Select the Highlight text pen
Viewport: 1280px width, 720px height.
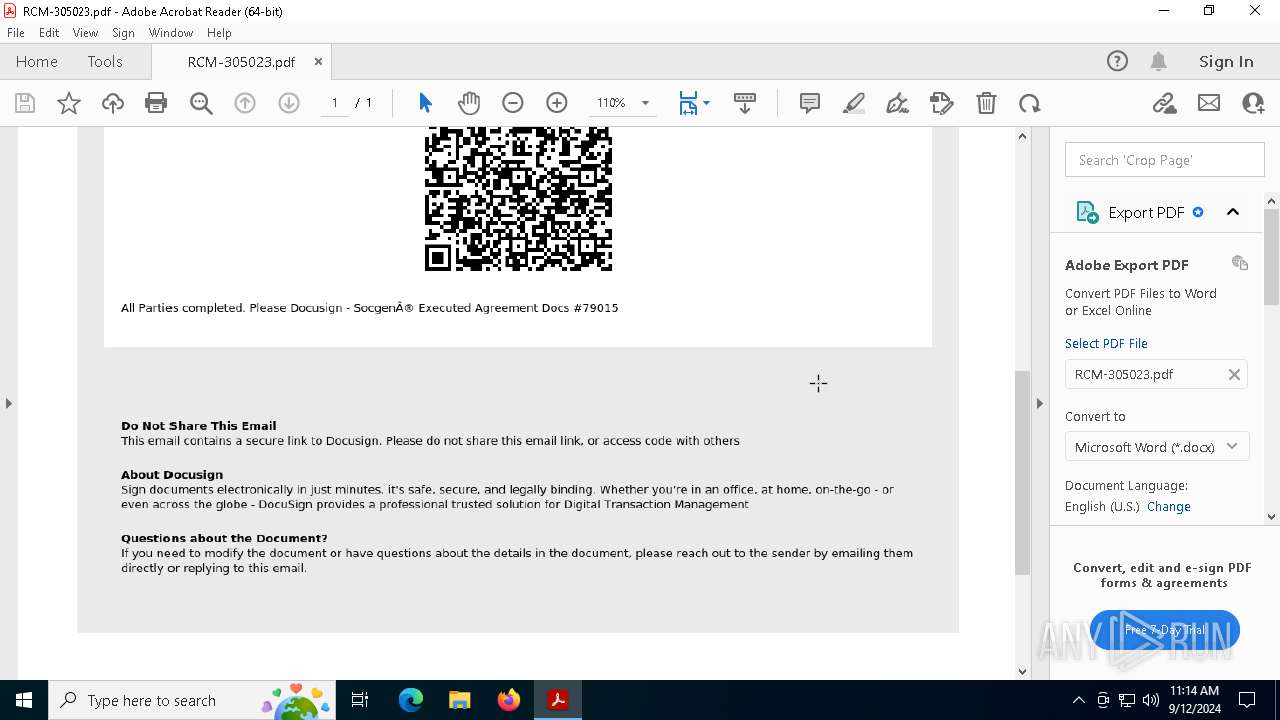coord(854,103)
